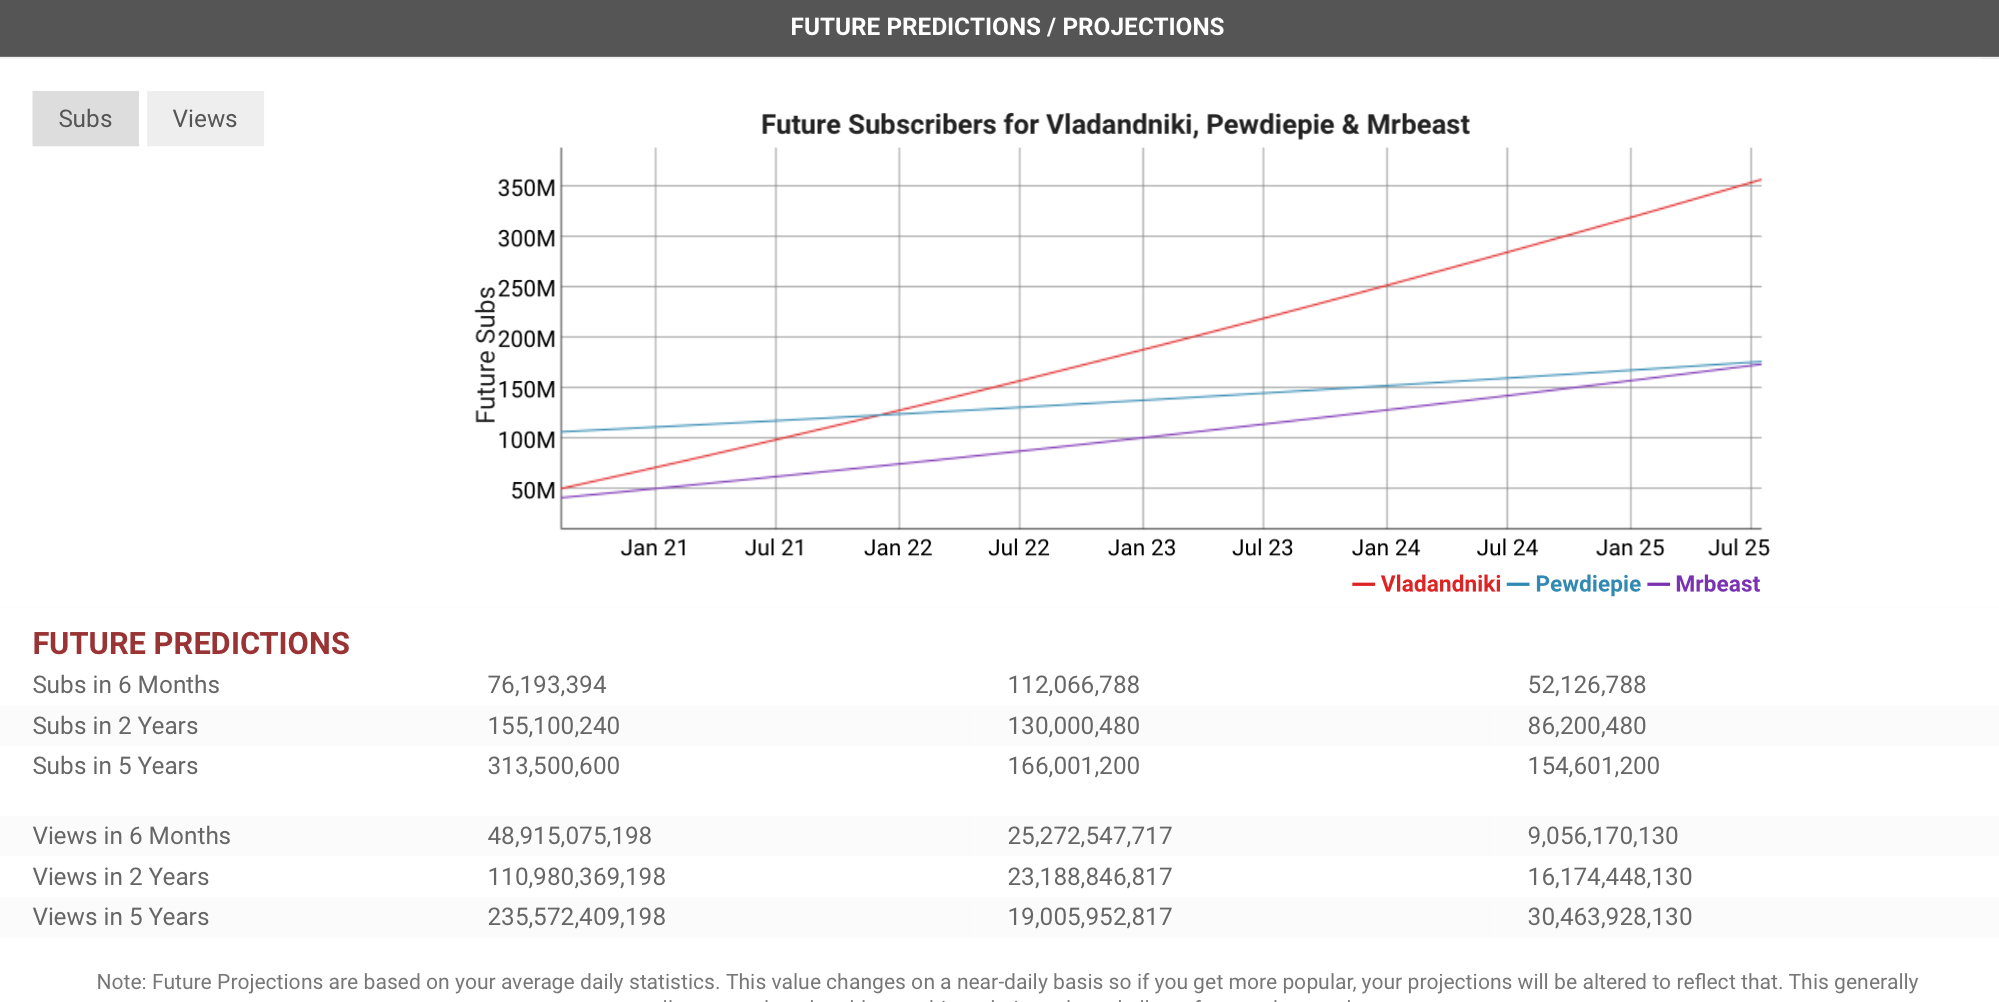Viewport: 1999px width, 1002px height.
Task: Click the value 16,174,448,130
Action: coord(1610,877)
